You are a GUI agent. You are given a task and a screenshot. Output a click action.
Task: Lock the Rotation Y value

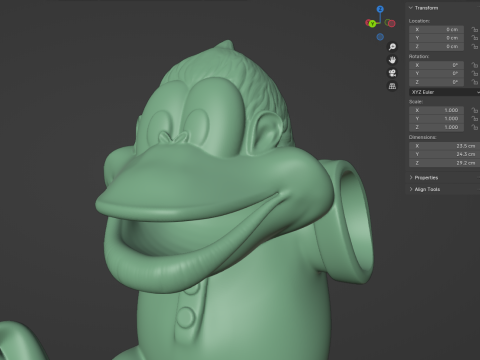coord(475,73)
